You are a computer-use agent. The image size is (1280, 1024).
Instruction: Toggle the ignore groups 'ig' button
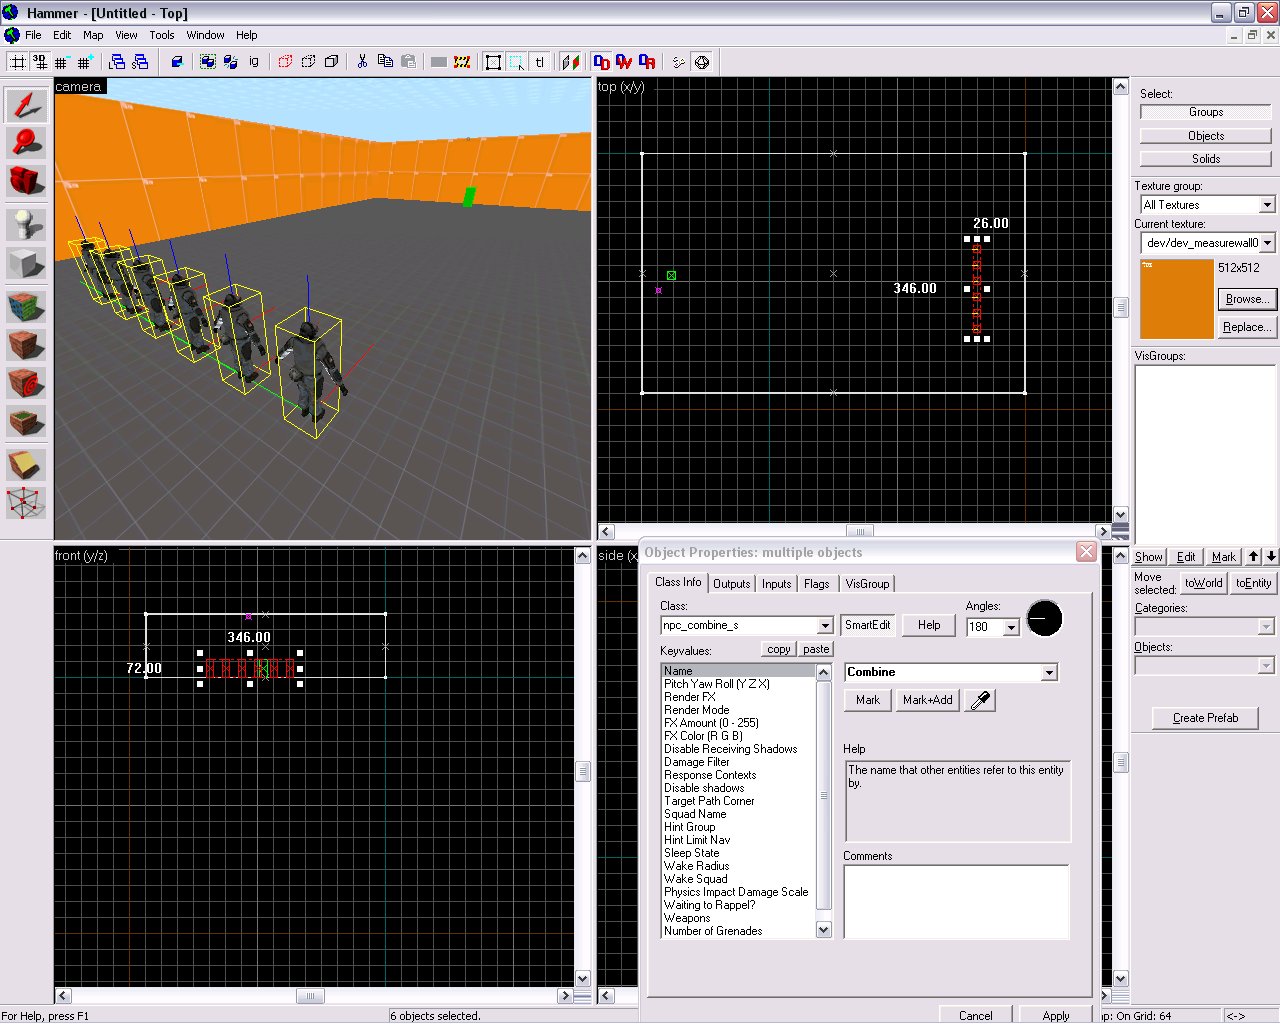[254, 62]
